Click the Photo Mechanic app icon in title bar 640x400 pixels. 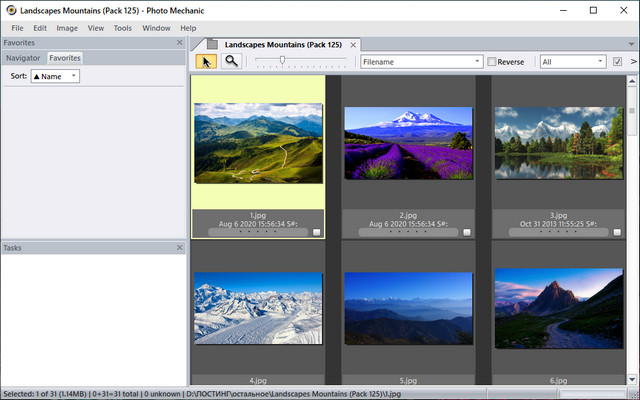click(10, 10)
